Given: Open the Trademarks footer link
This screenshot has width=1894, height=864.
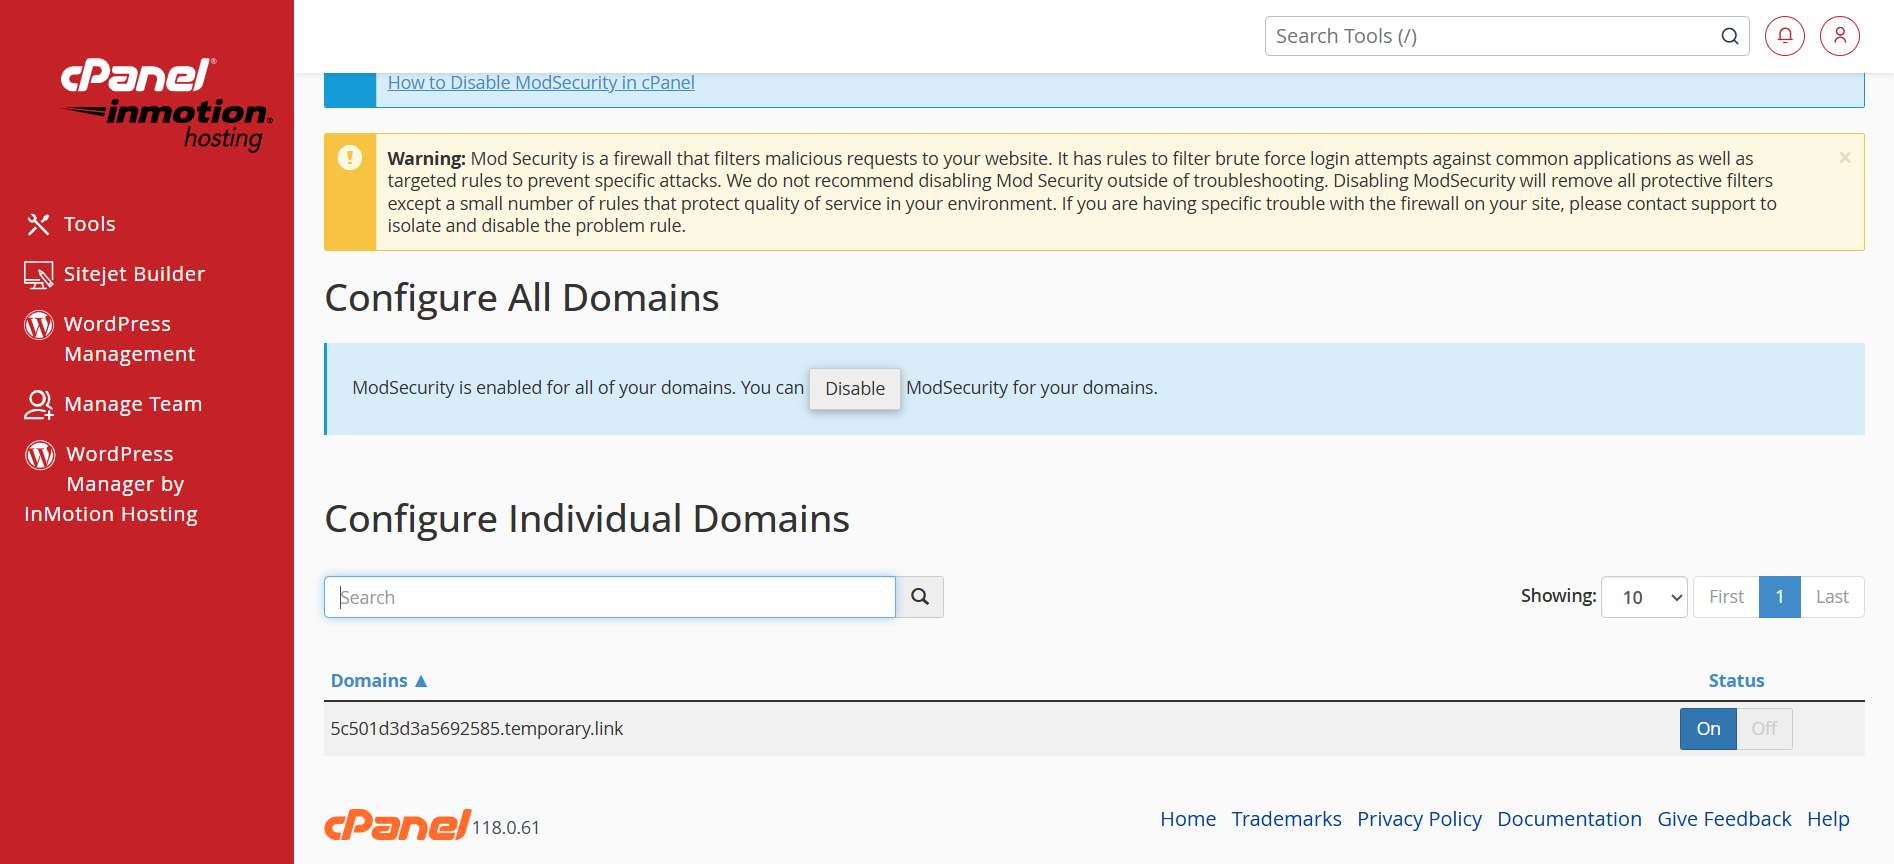Looking at the screenshot, I should coord(1286,819).
